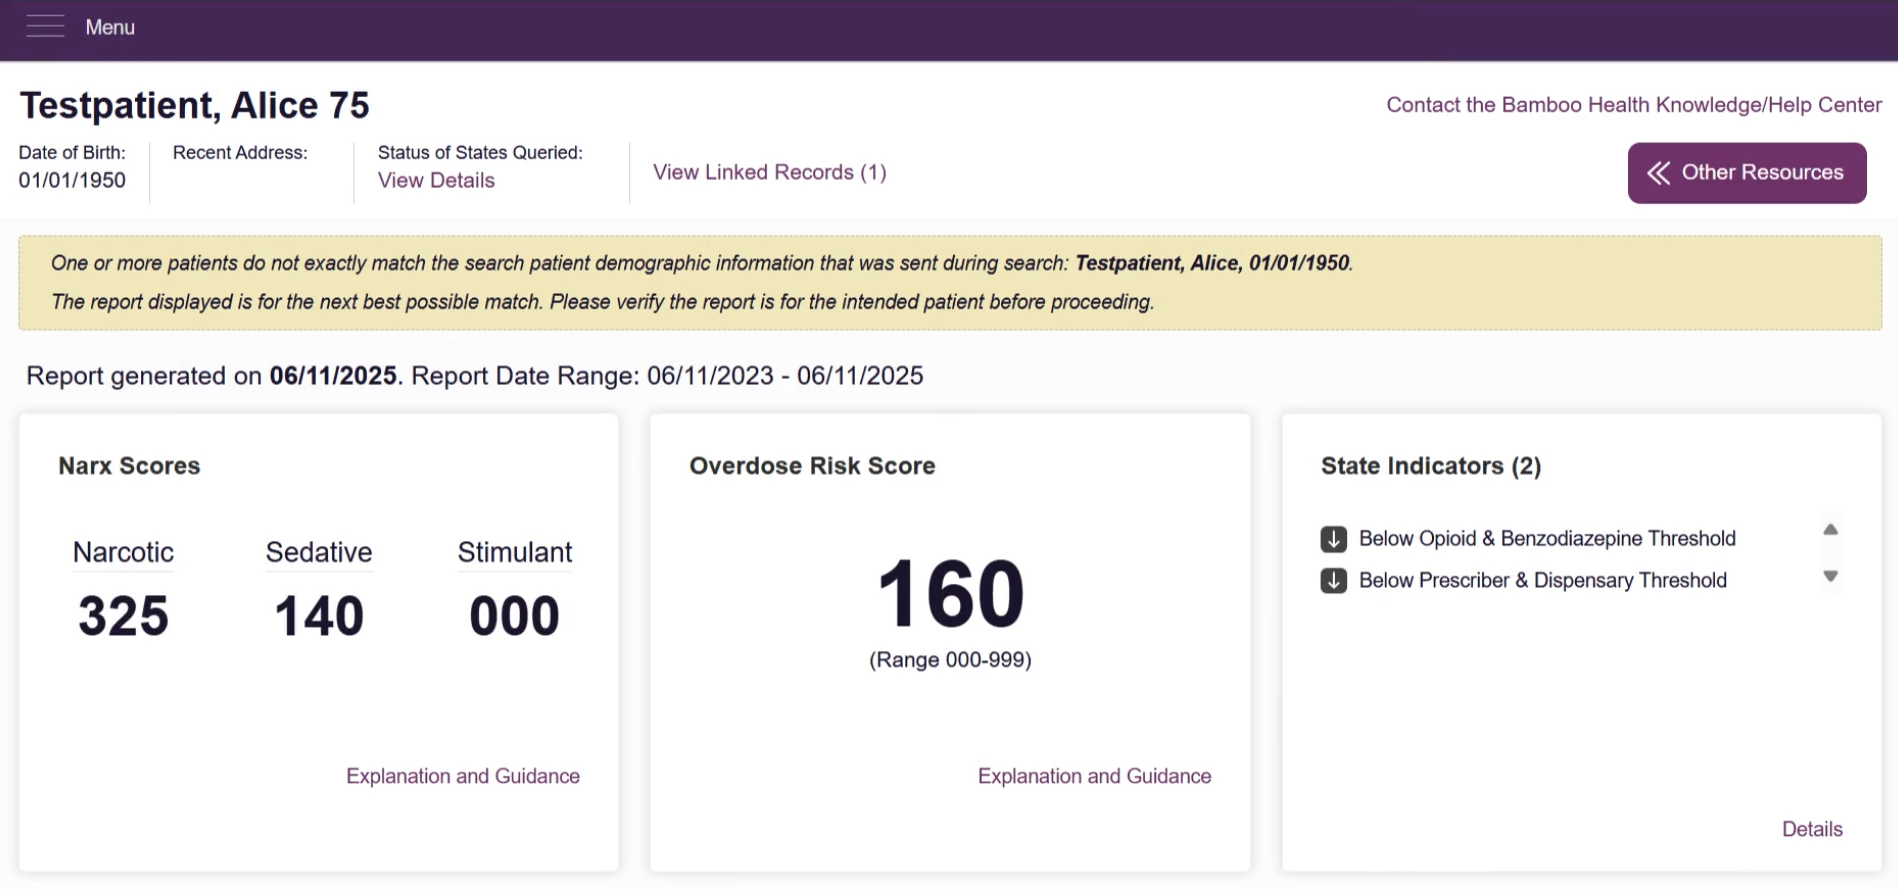Viewport: 1898px width, 889px height.
Task: Click Below Opioid & Benzodiazepine Threshold indicator
Action: [x=1547, y=539]
